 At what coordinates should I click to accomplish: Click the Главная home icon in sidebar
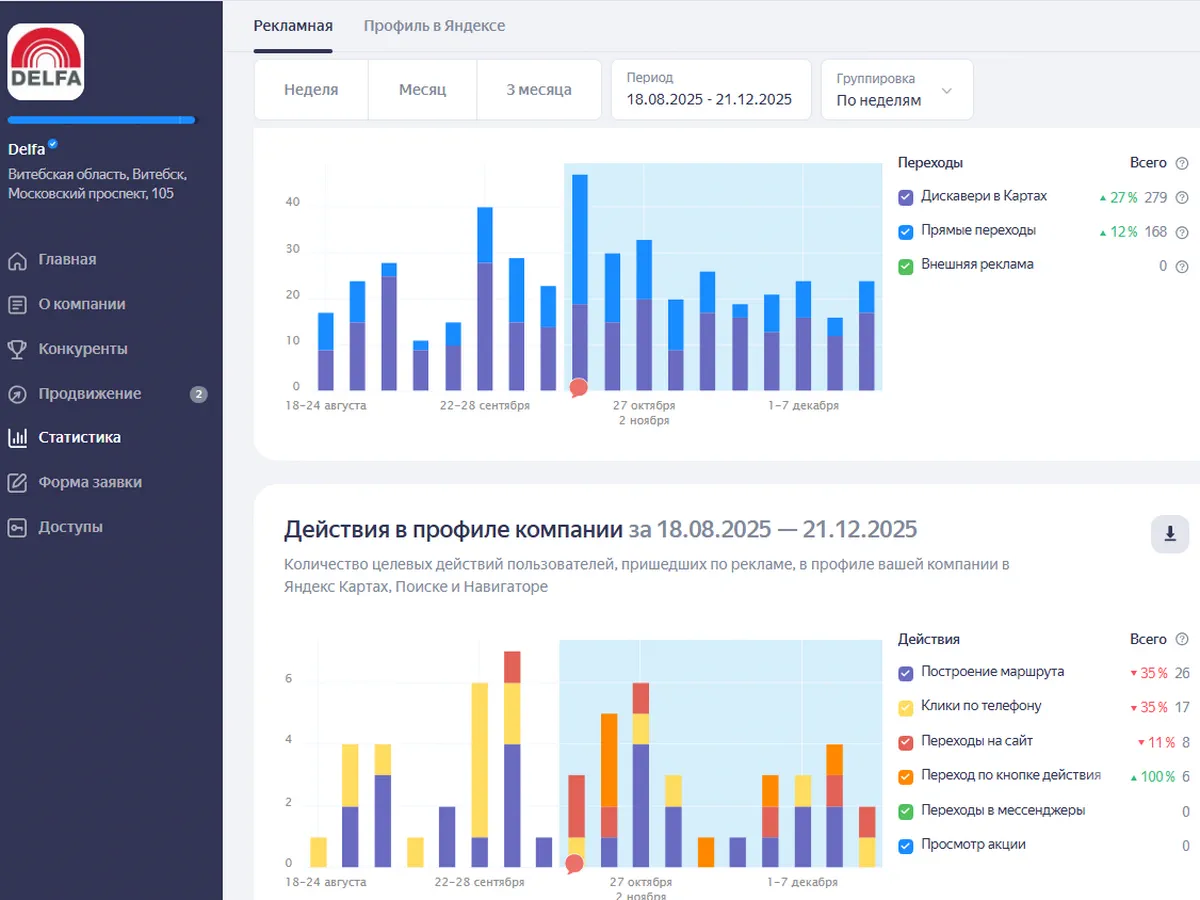17,260
